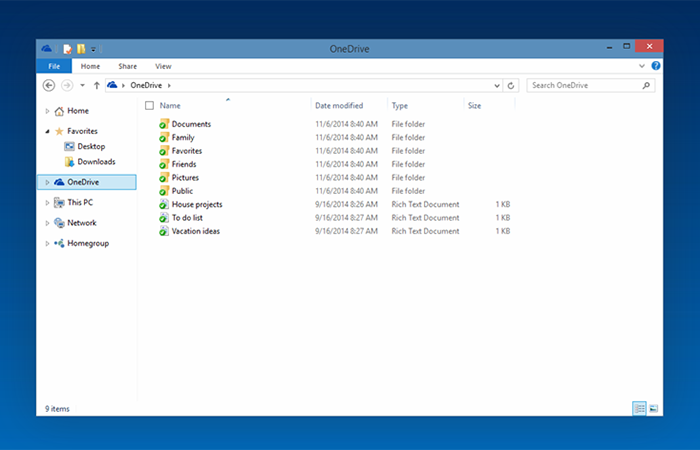
Task: Select OneDrive in the navigation pane
Action: (83, 182)
